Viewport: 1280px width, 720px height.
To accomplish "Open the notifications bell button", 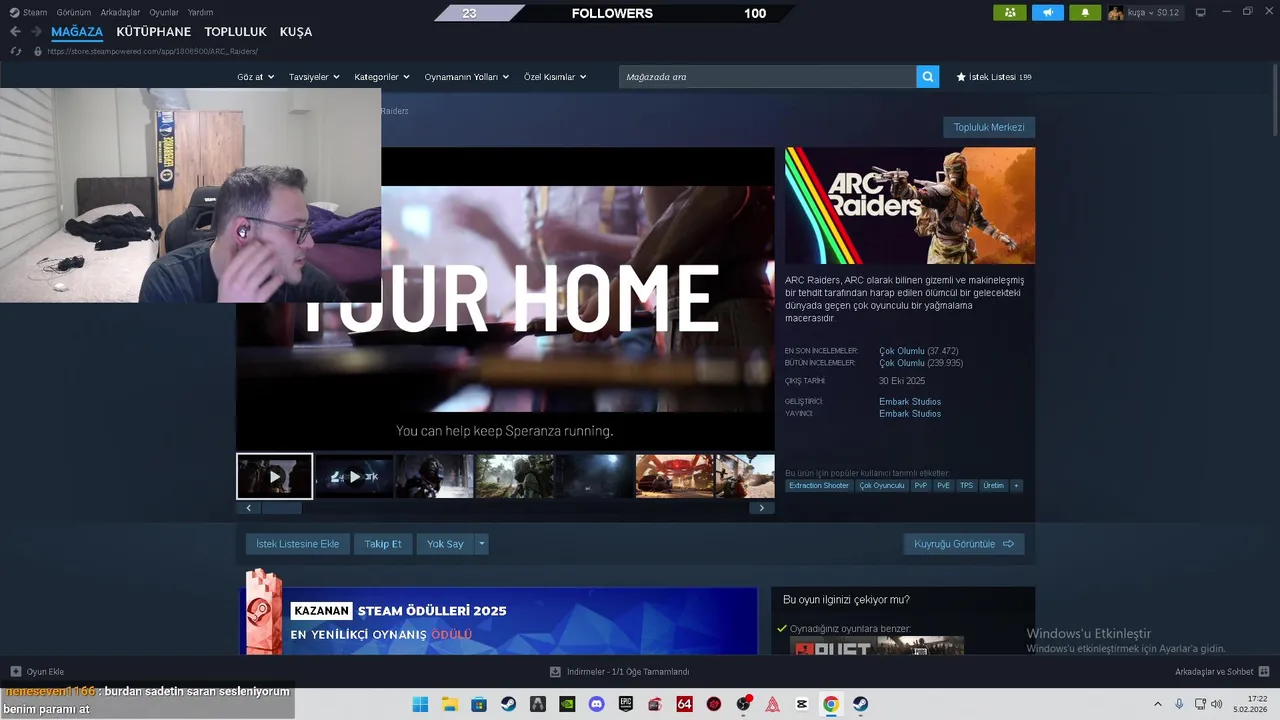I will (1085, 13).
